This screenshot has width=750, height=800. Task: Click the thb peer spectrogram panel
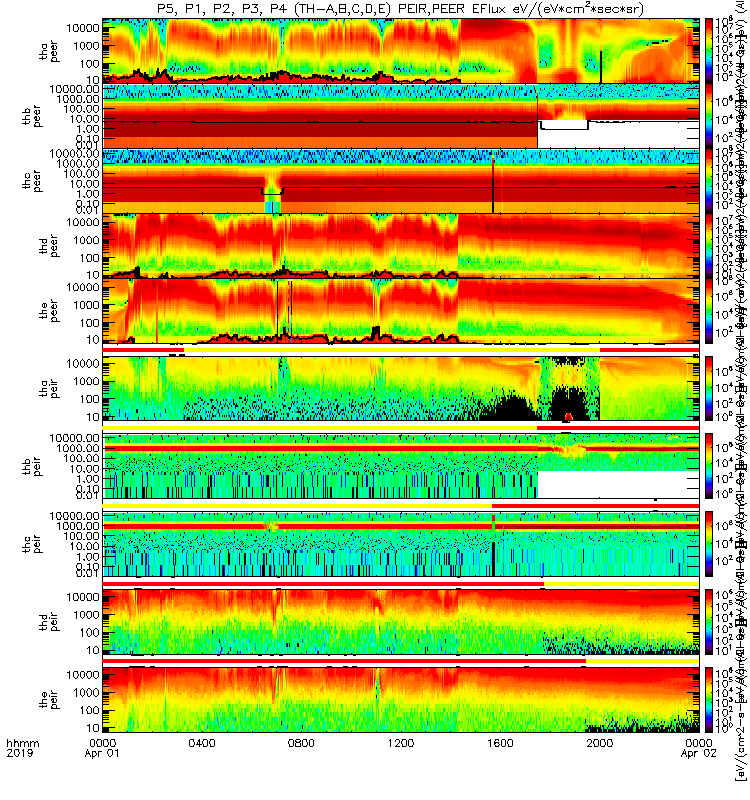click(401, 116)
